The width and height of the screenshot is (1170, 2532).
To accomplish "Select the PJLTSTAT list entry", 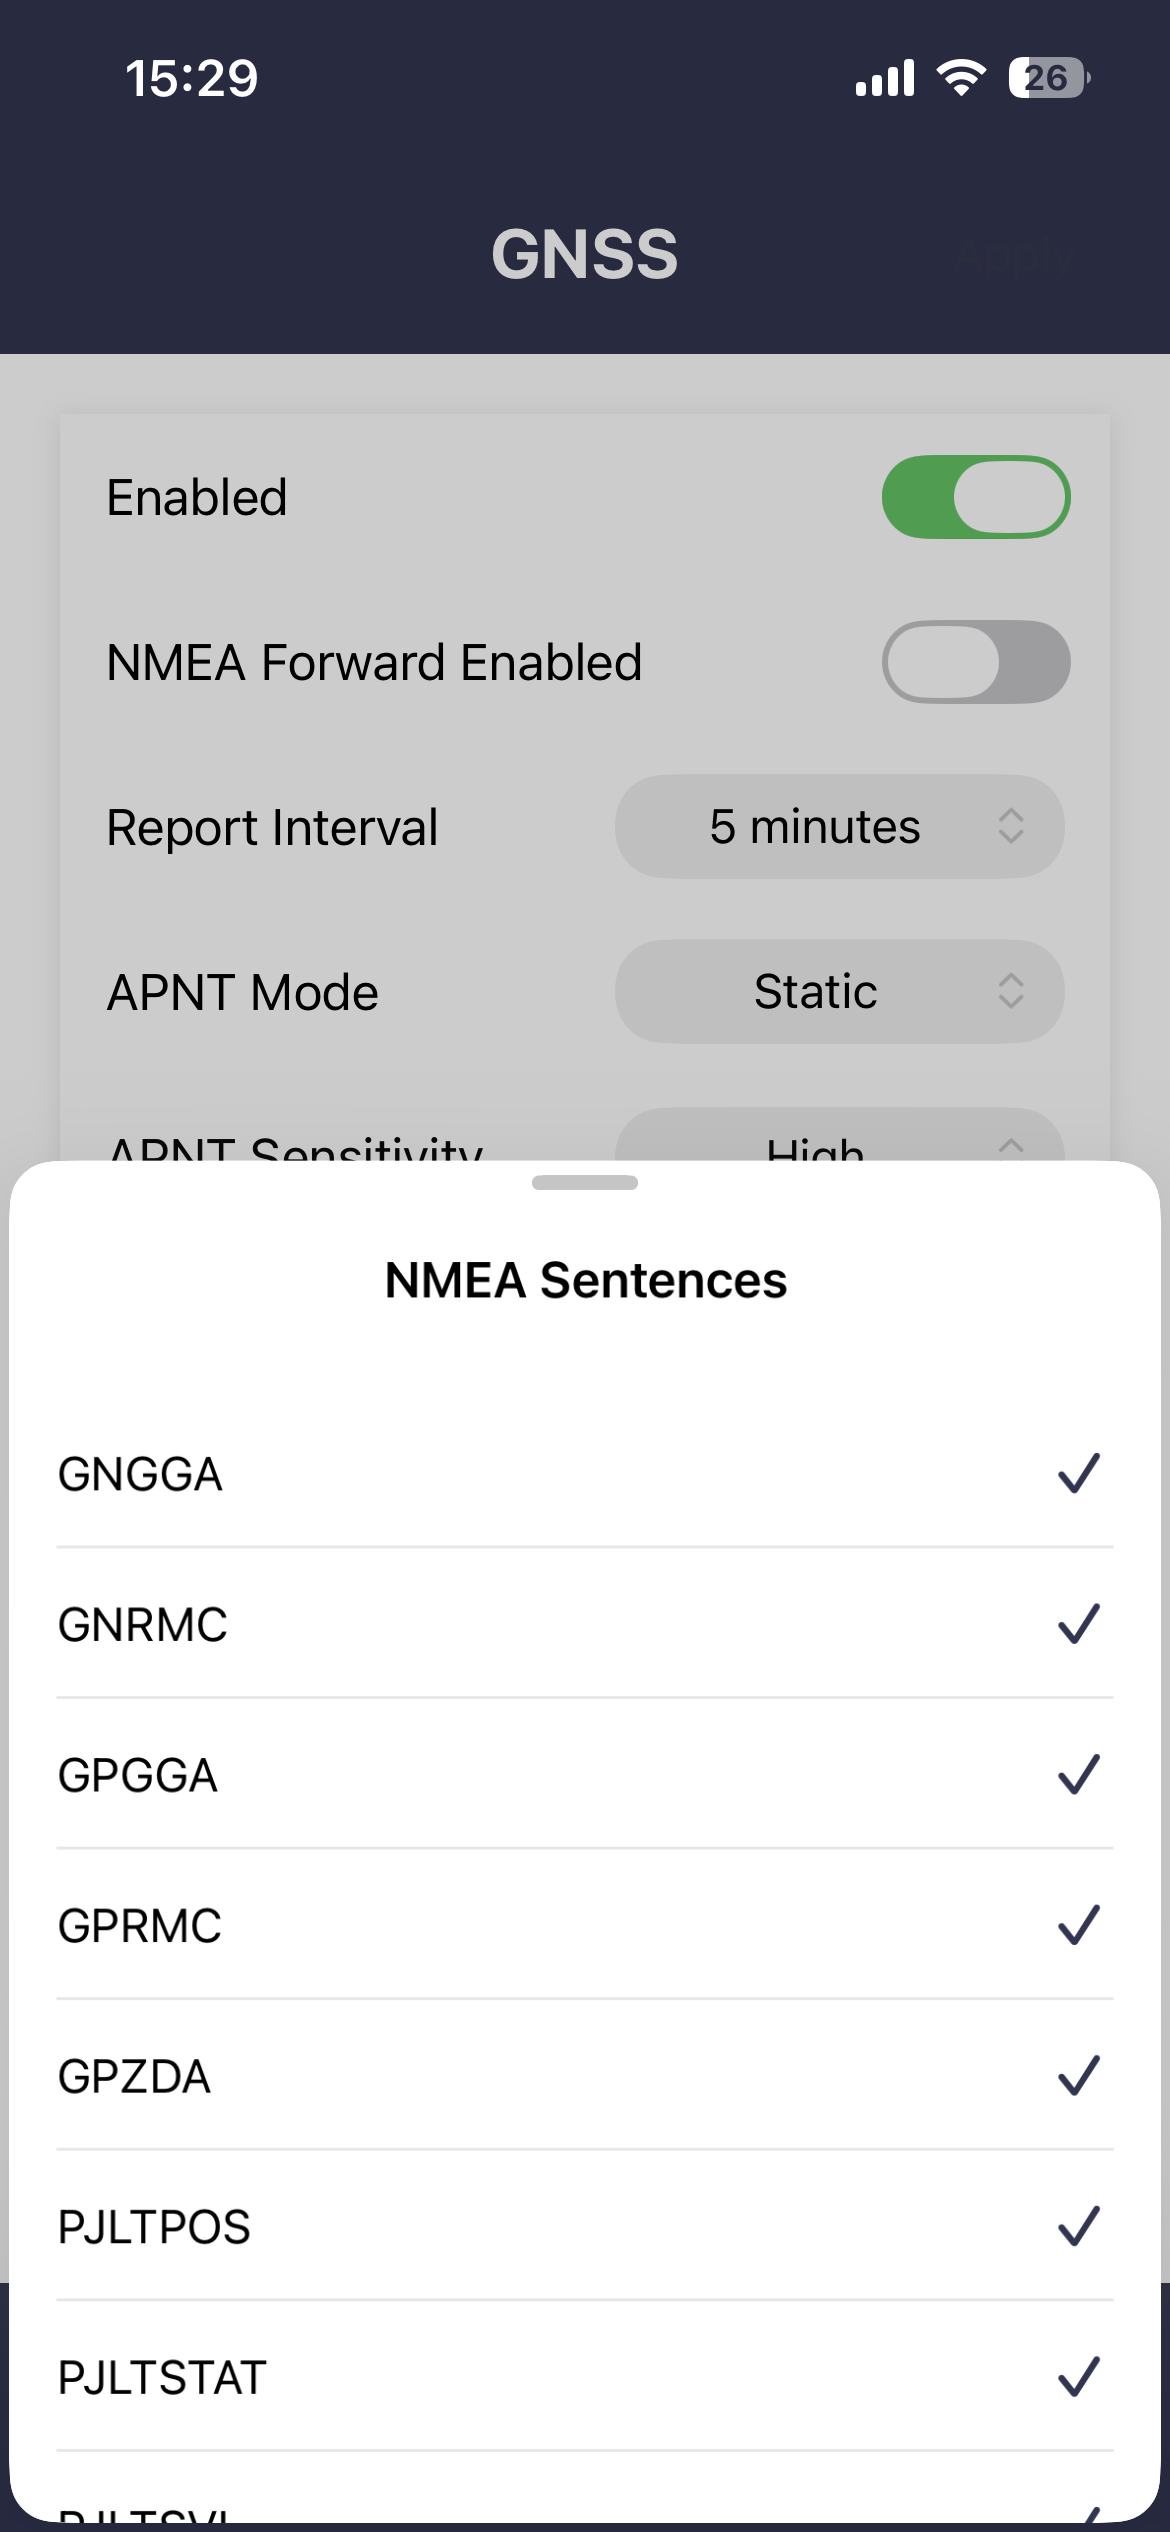I will [x=500, y=2377].
